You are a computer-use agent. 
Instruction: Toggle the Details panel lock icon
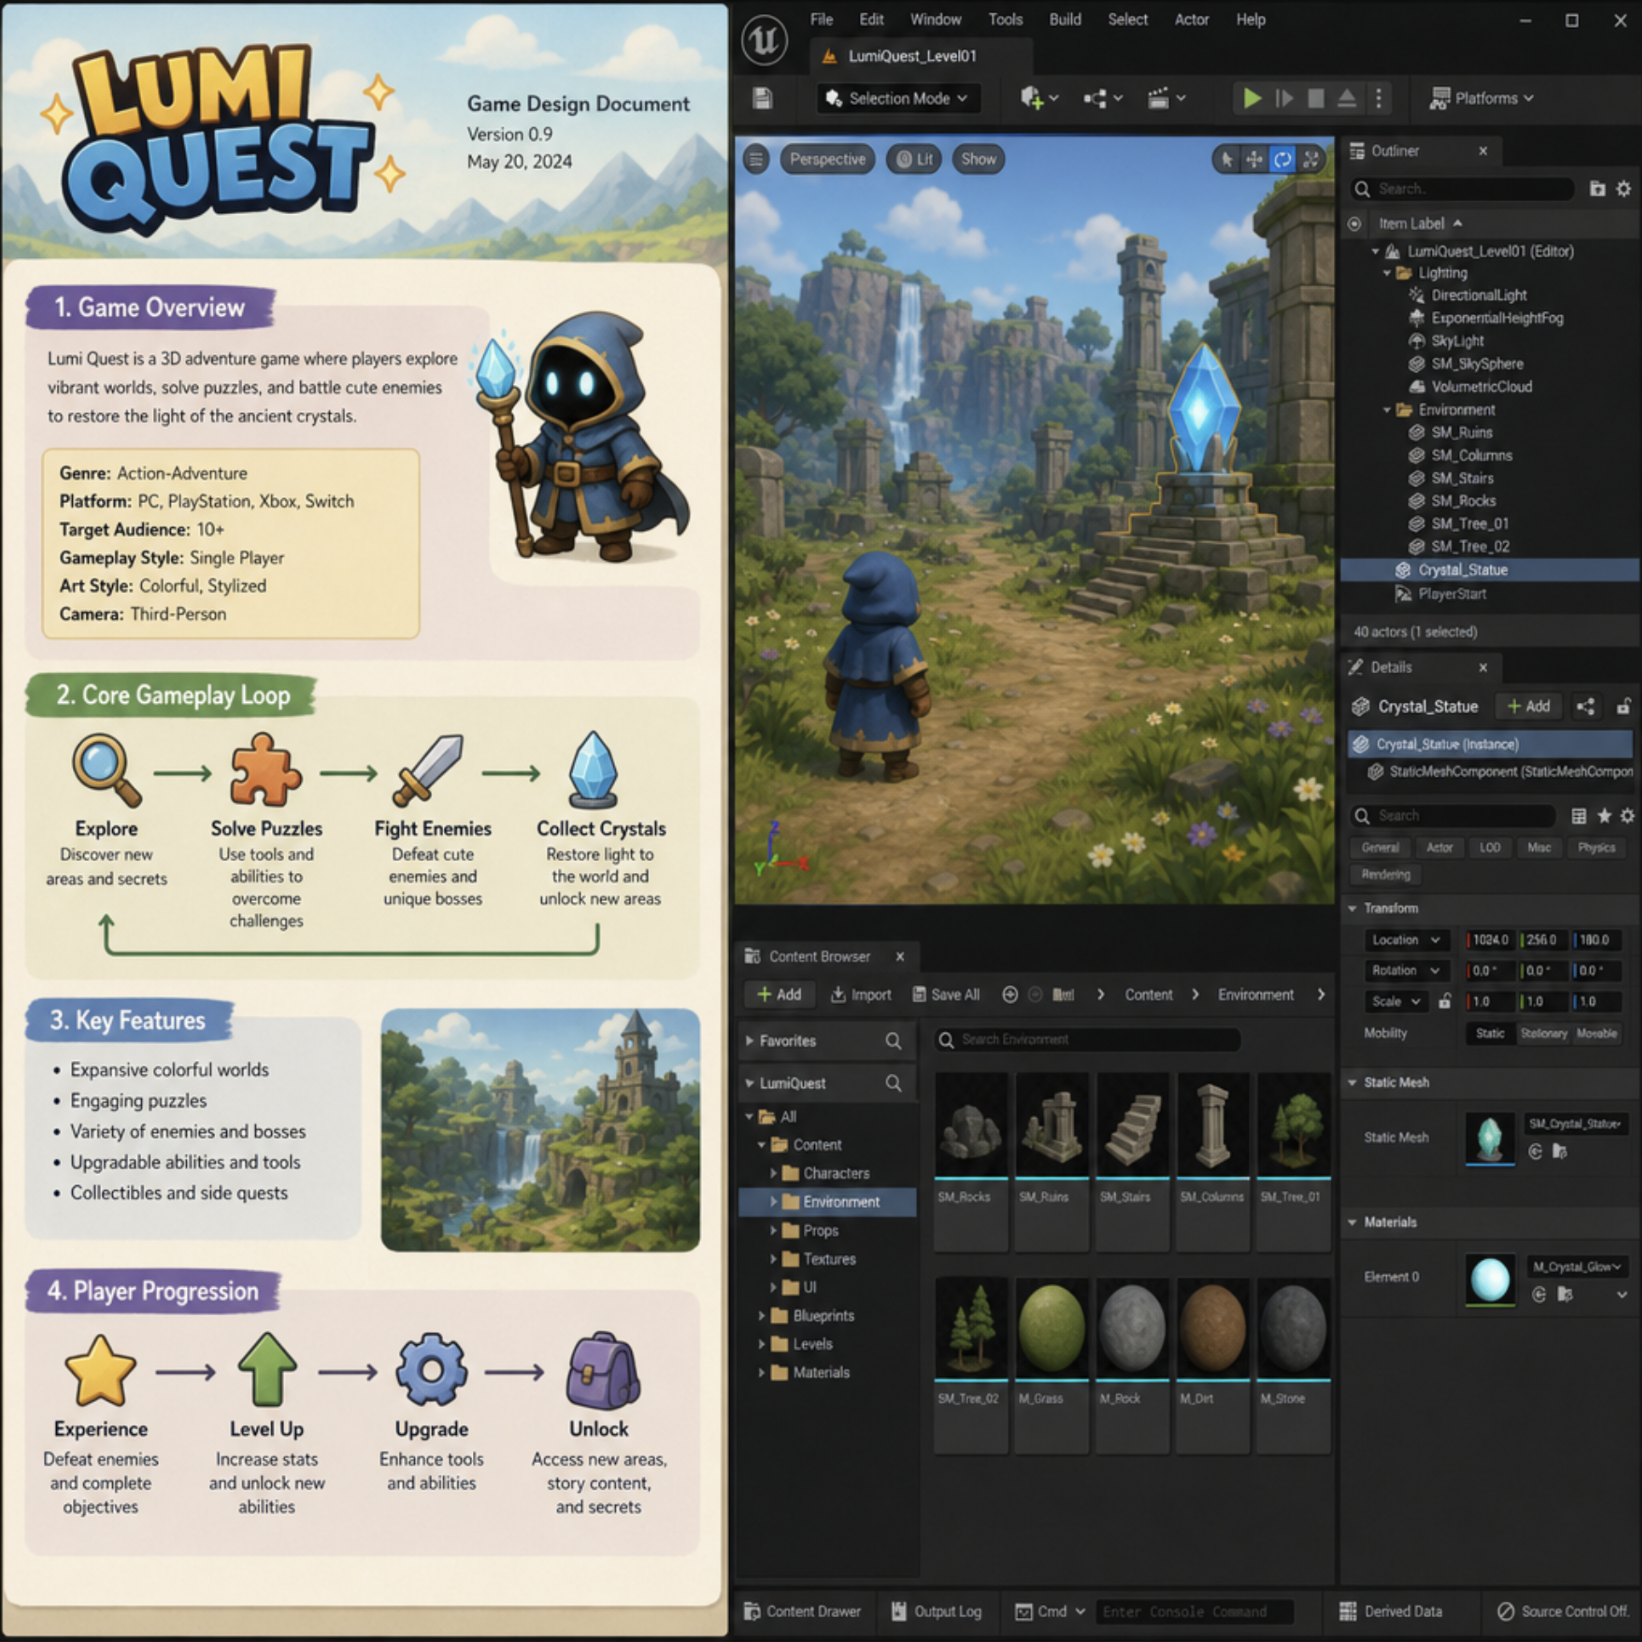click(x=1624, y=707)
